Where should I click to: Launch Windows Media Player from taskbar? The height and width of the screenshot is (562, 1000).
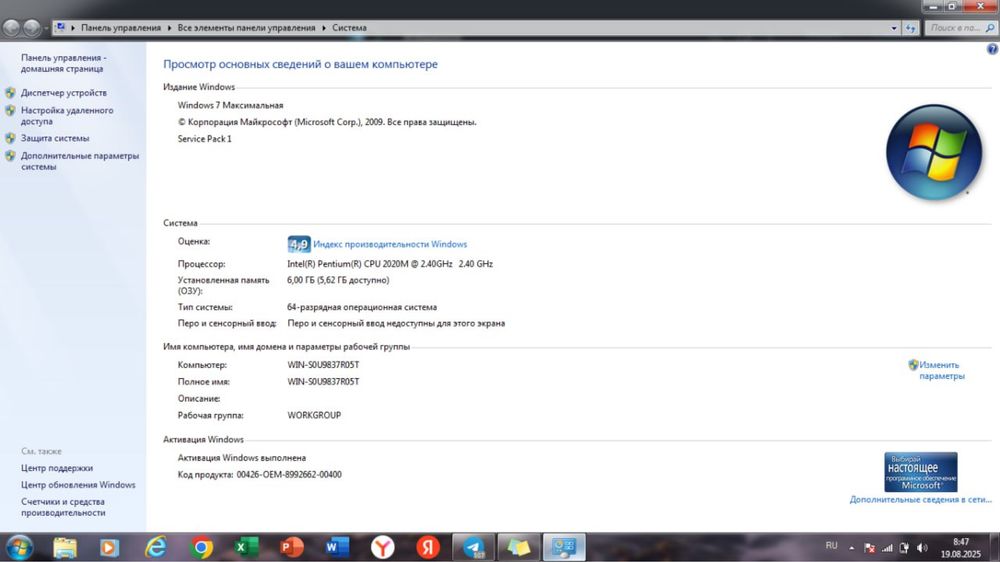109,547
